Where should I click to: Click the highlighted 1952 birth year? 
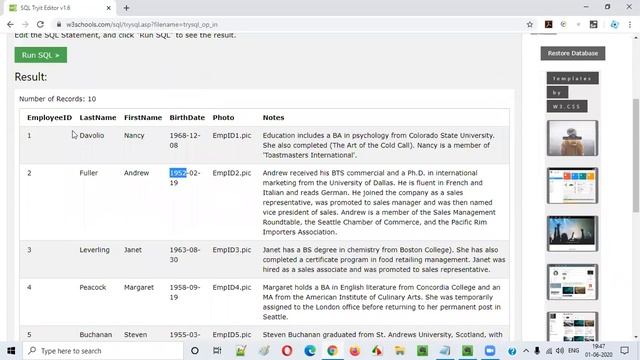click(178, 173)
